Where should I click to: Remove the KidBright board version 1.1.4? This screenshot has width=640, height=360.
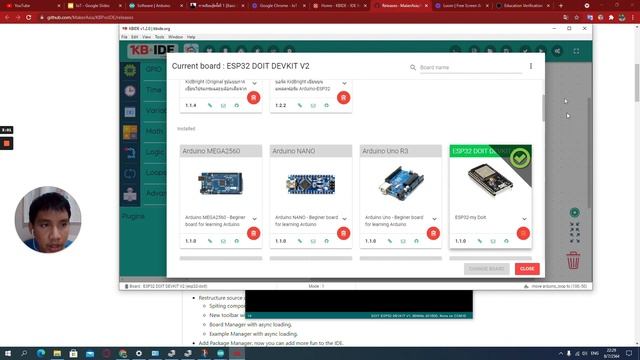(x=253, y=98)
